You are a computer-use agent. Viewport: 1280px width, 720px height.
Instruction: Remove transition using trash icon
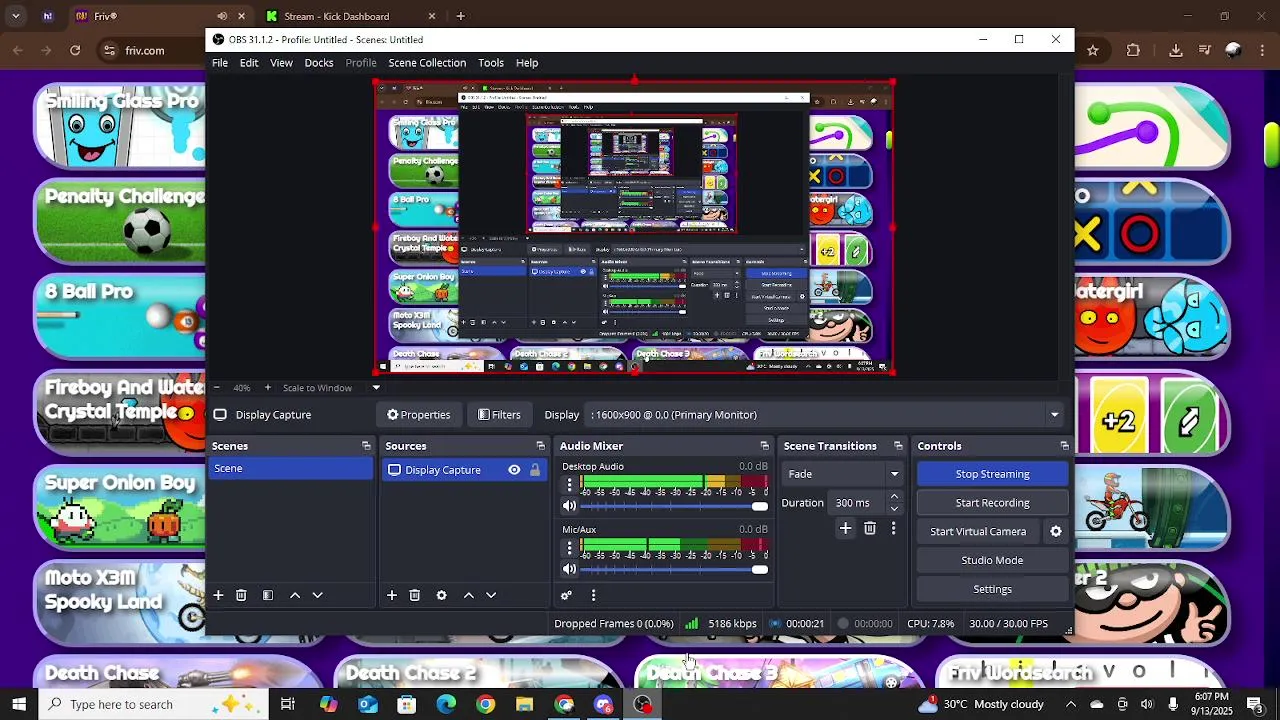pos(870,528)
